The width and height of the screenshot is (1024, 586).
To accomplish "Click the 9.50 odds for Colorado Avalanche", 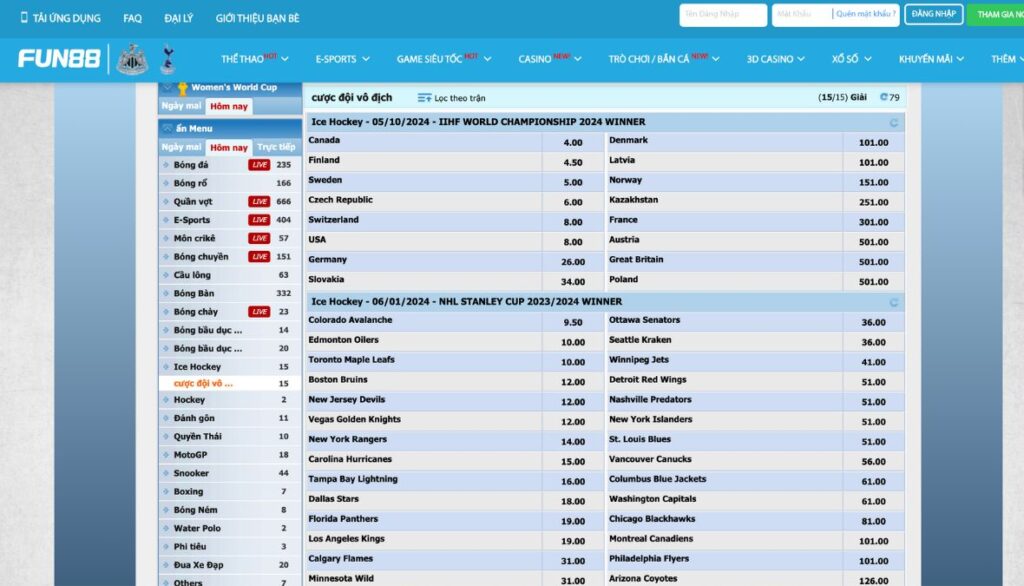I will coord(573,322).
